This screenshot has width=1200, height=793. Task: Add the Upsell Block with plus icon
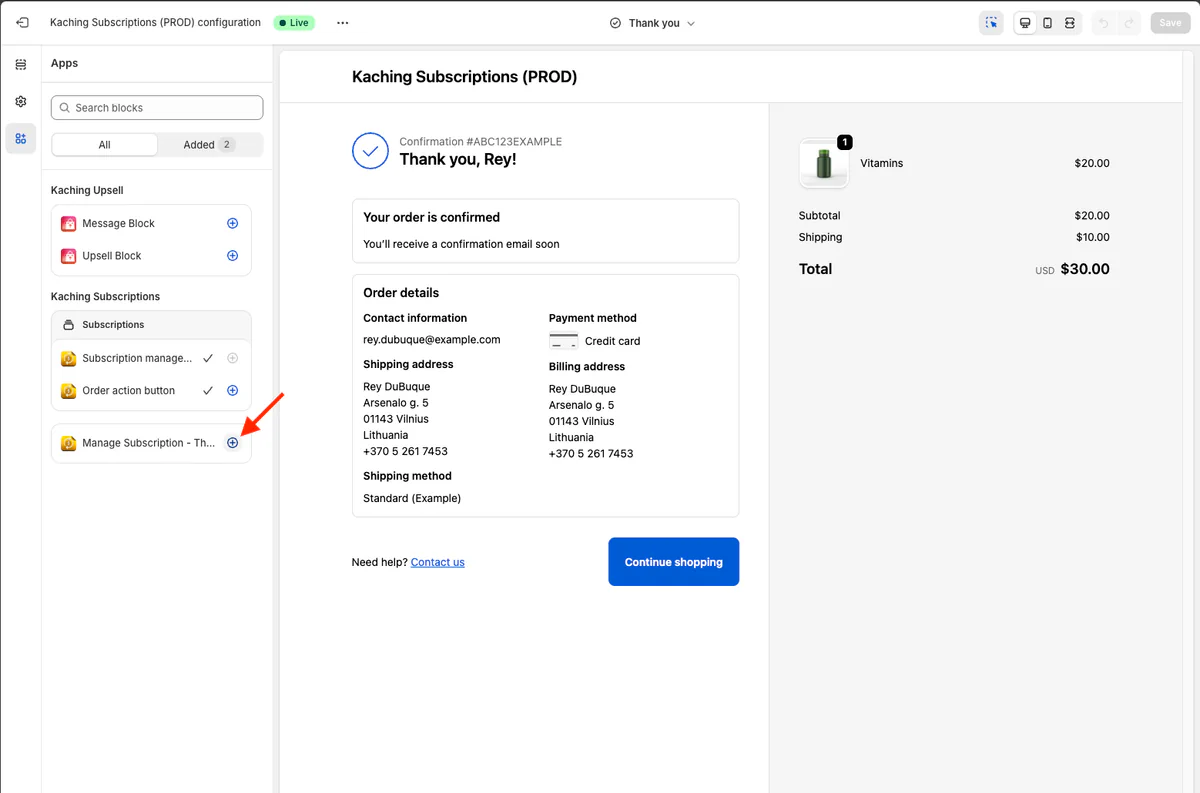pyautogui.click(x=232, y=255)
